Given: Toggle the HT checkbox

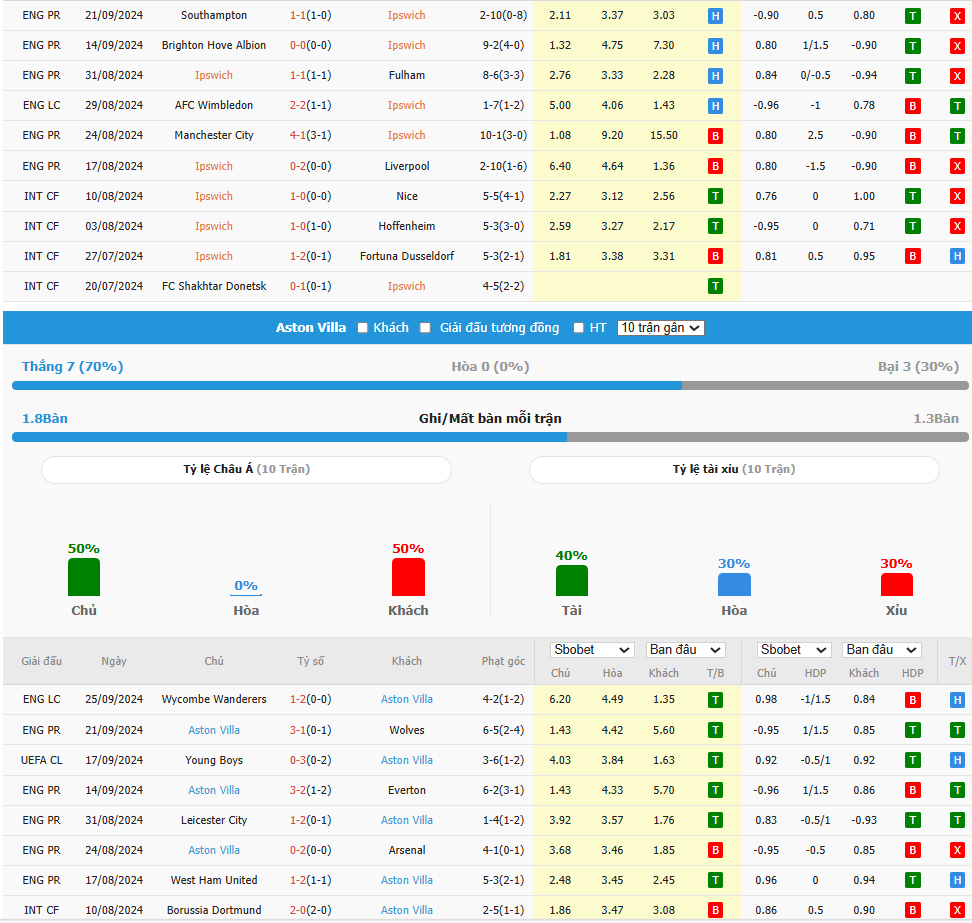Looking at the screenshot, I should click(x=578, y=328).
